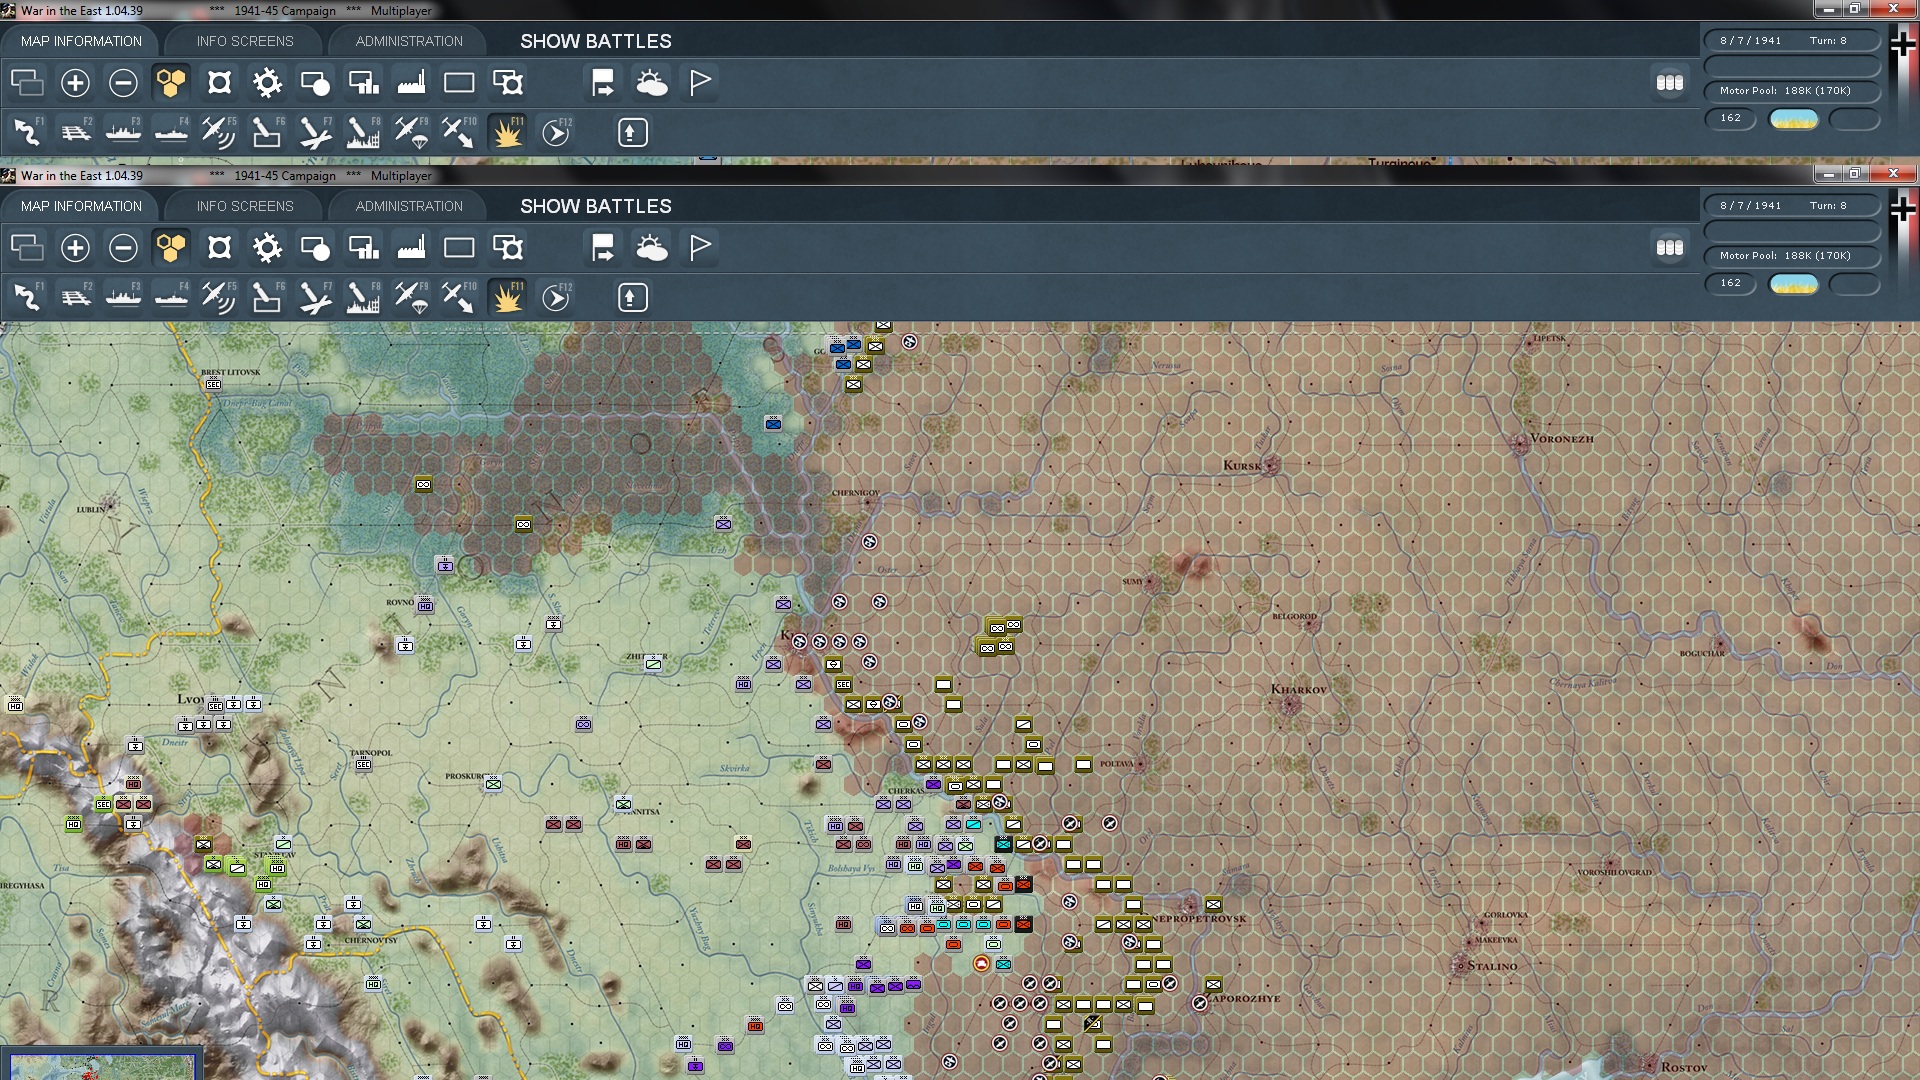Screen dimensions: 1920x1080
Task: Click F12 arrow-circle icon in lower window
Action: point(556,298)
